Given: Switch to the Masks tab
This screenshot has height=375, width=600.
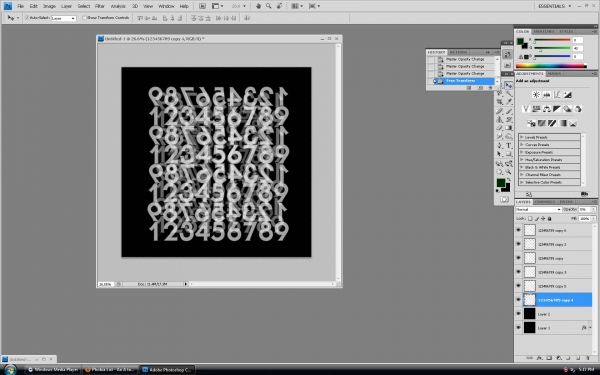Looking at the screenshot, I should 554,73.
